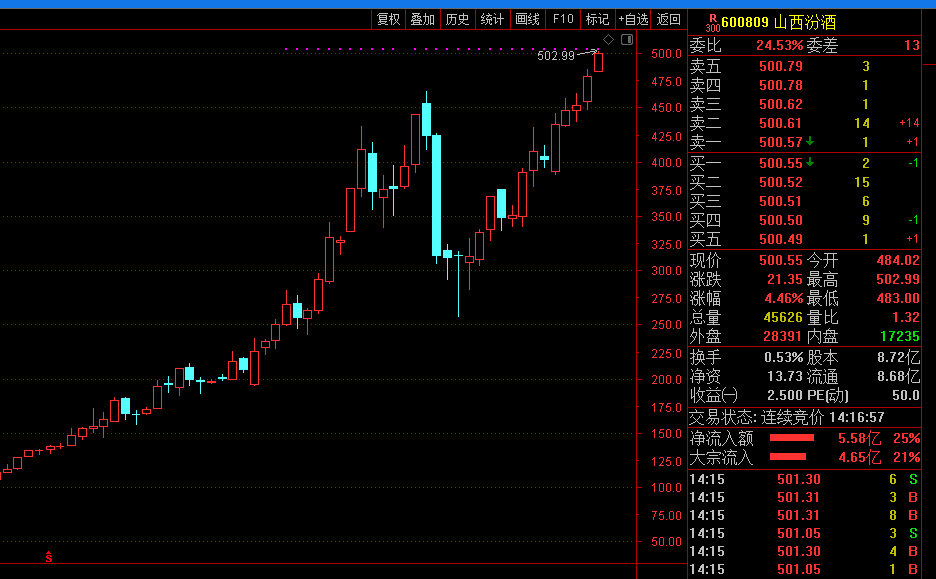Screen dimensions: 936x579
Task: Open F10 company information
Action: [x=563, y=19]
